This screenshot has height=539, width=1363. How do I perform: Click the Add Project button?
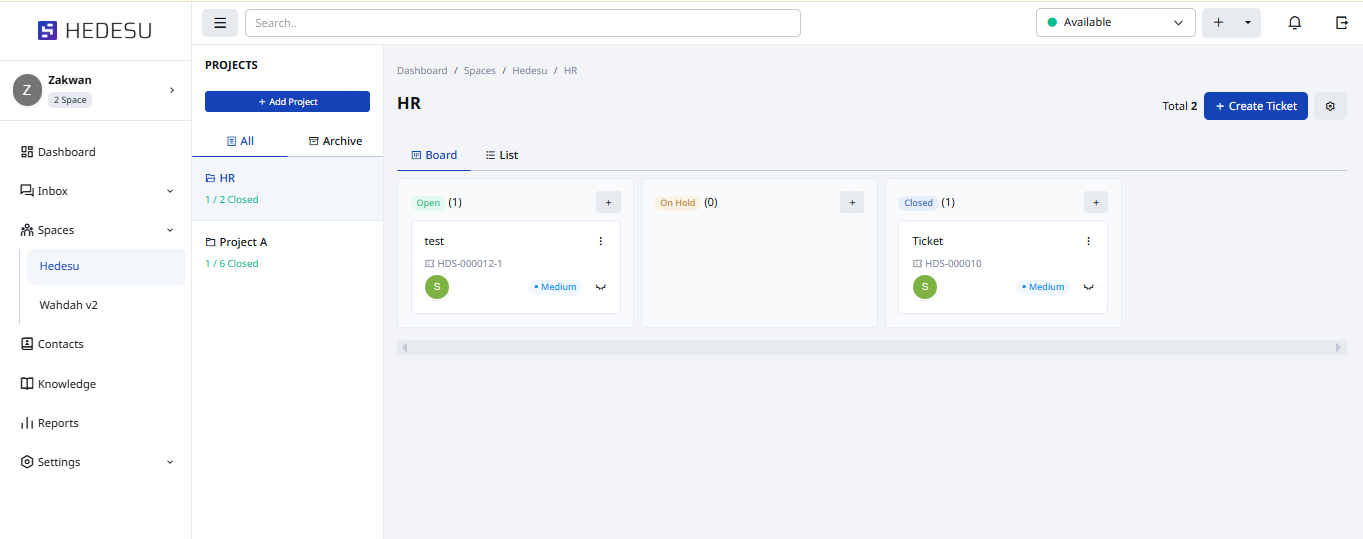click(287, 102)
